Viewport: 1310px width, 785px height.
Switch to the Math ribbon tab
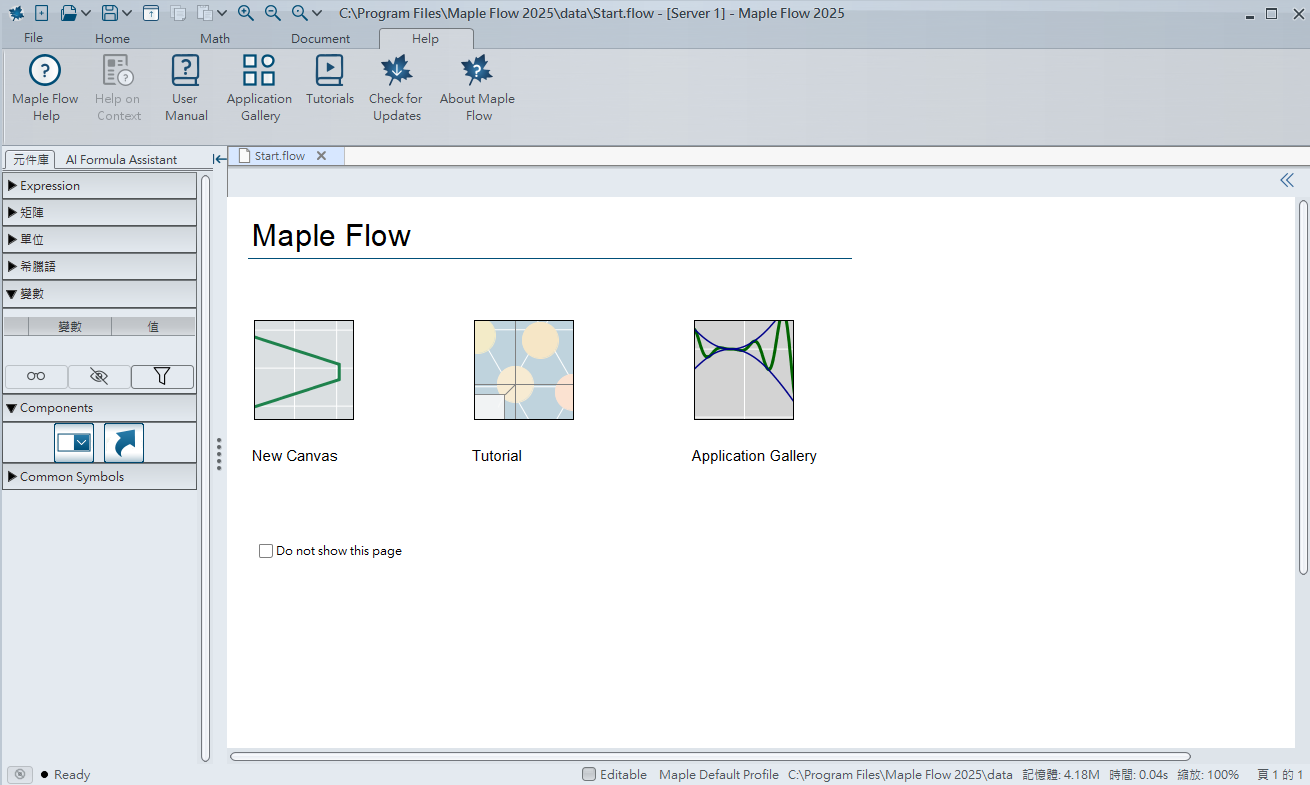(x=215, y=39)
